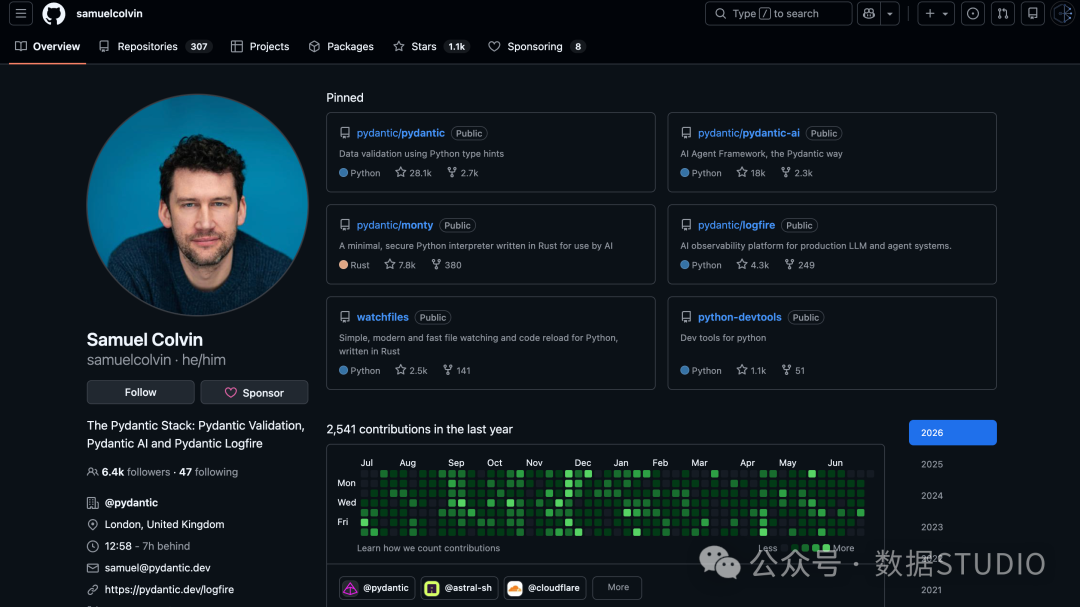
Task: Click the Rust language dot on pydantic/monty
Action: 343,265
